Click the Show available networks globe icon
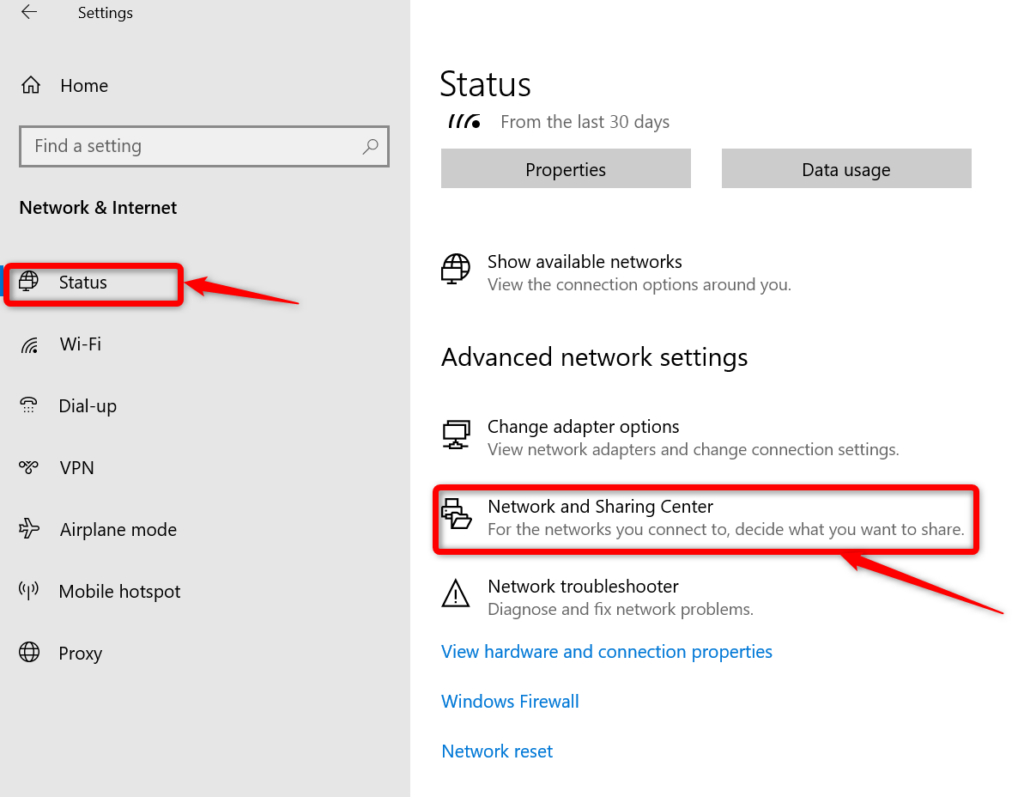The height and width of the screenshot is (797, 1024). pyautogui.click(x=456, y=270)
